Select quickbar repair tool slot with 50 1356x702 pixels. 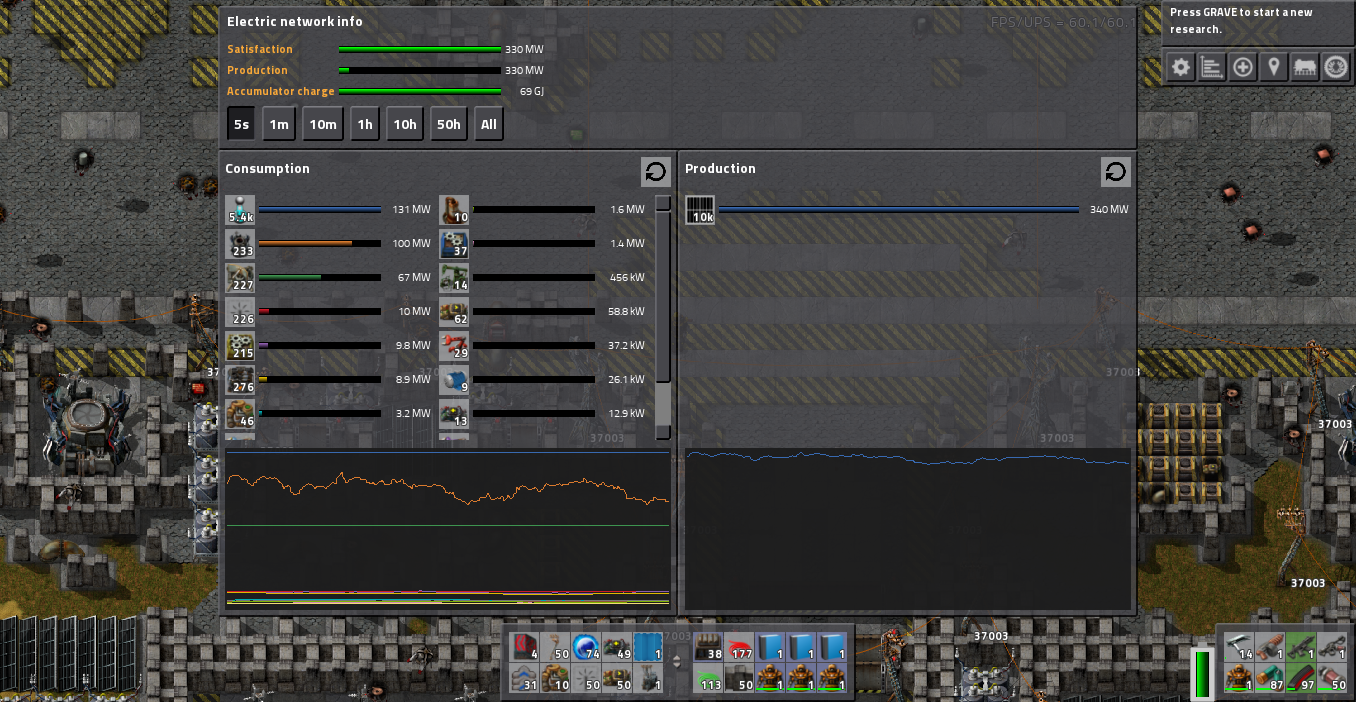coord(557,647)
